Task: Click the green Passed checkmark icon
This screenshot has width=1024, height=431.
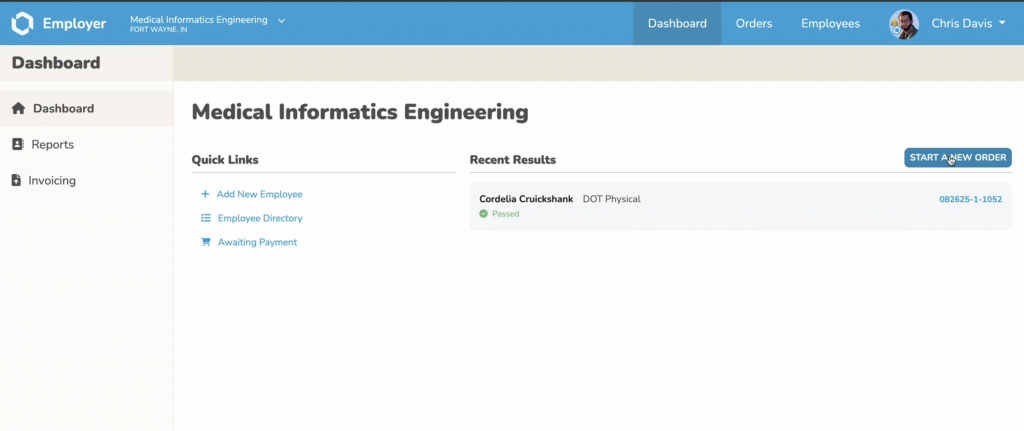Action: 483,214
